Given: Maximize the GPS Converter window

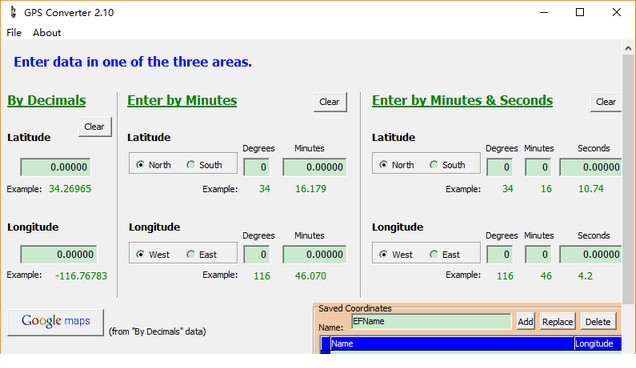Looking at the screenshot, I should [580, 12].
